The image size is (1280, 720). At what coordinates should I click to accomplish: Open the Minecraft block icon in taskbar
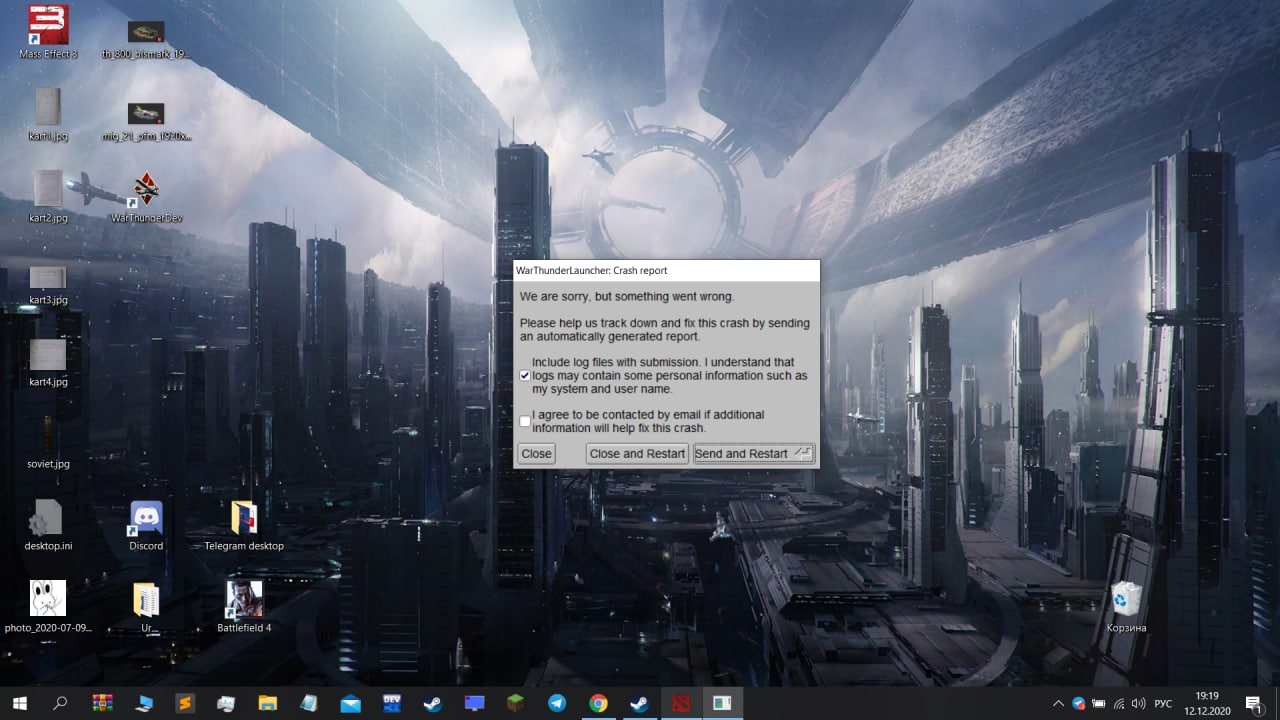tap(515, 703)
